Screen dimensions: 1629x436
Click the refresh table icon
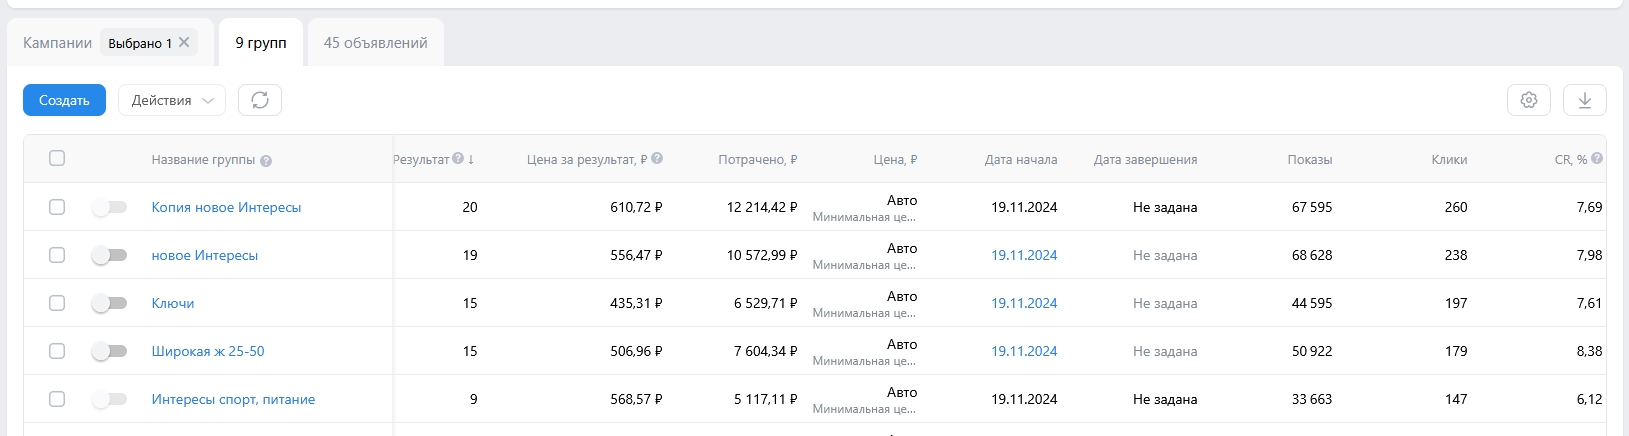point(260,100)
